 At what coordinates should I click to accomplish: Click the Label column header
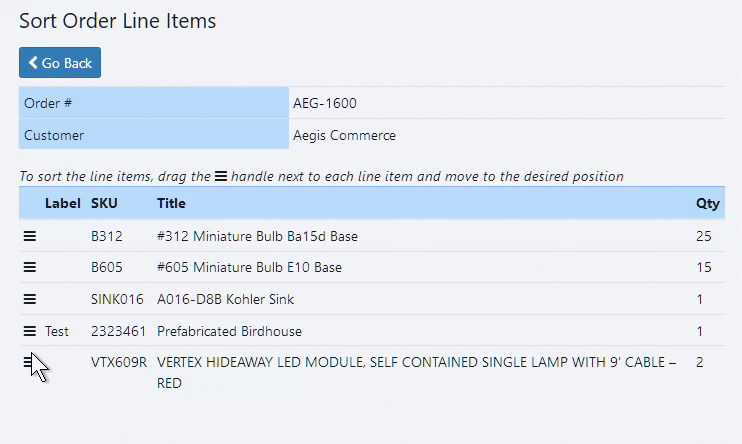[x=62, y=203]
